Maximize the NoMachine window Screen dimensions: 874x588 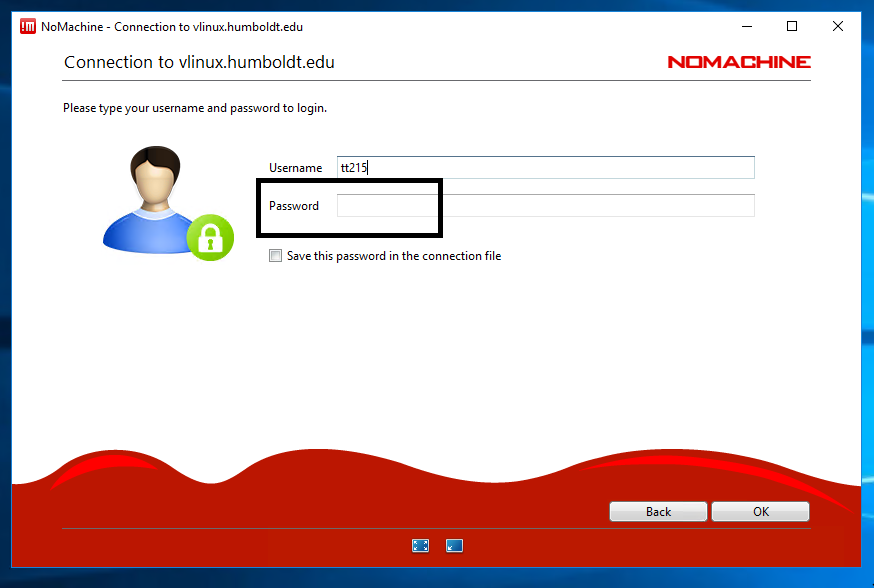pyautogui.click(x=792, y=26)
